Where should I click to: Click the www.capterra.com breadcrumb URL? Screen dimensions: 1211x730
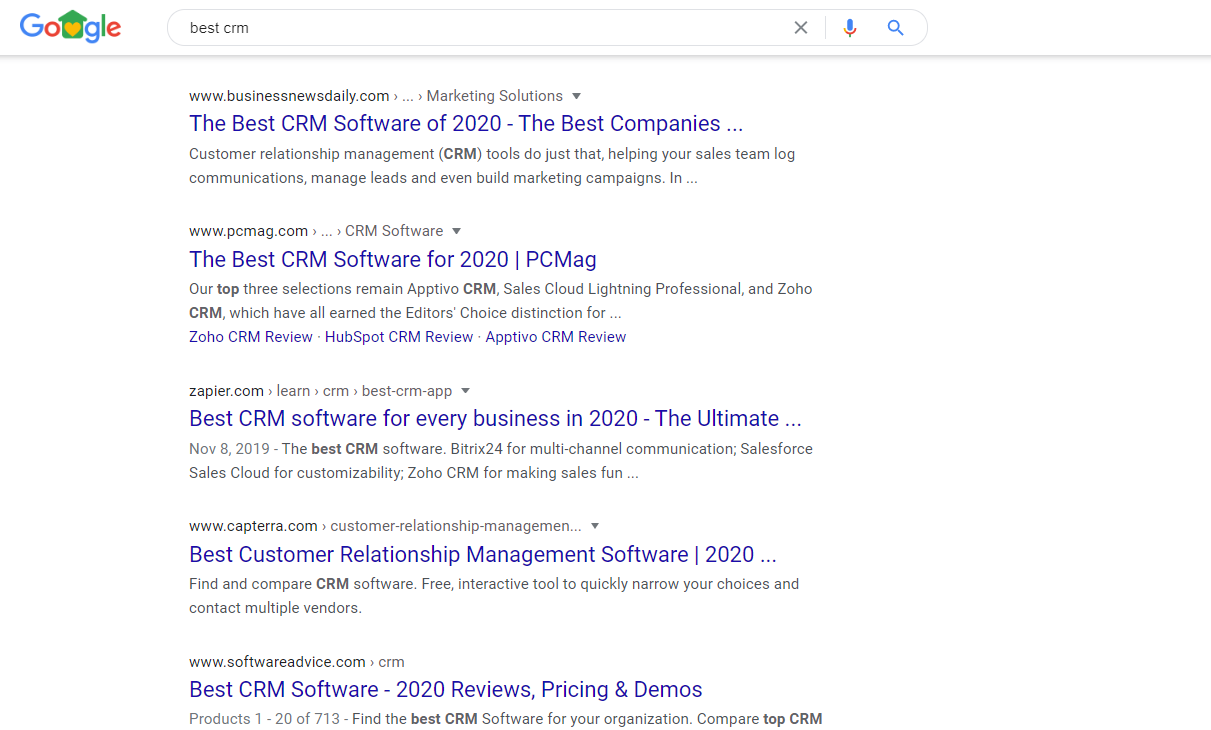pos(253,526)
